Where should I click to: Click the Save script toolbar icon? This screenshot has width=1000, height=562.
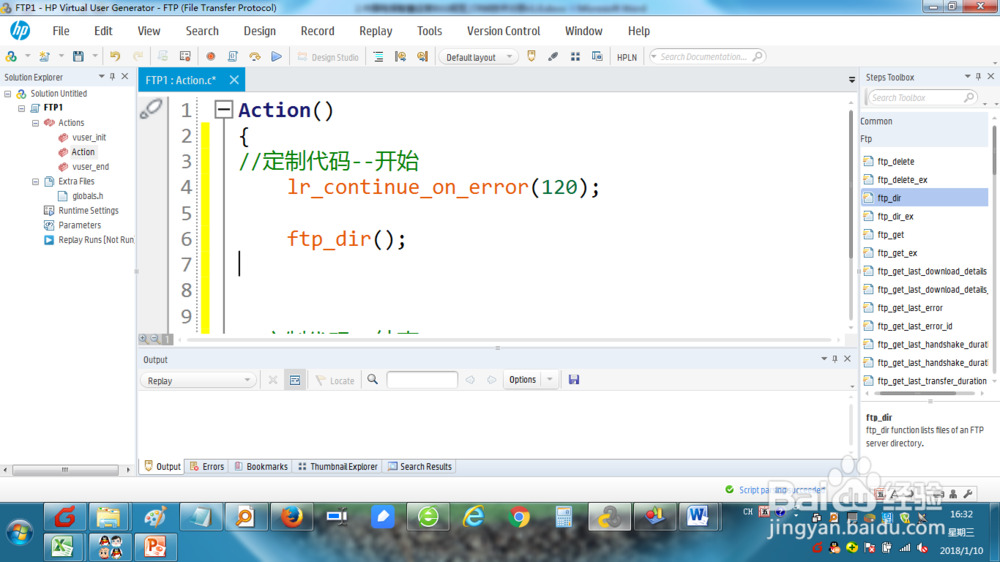pyautogui.click(x=78, y=56)
